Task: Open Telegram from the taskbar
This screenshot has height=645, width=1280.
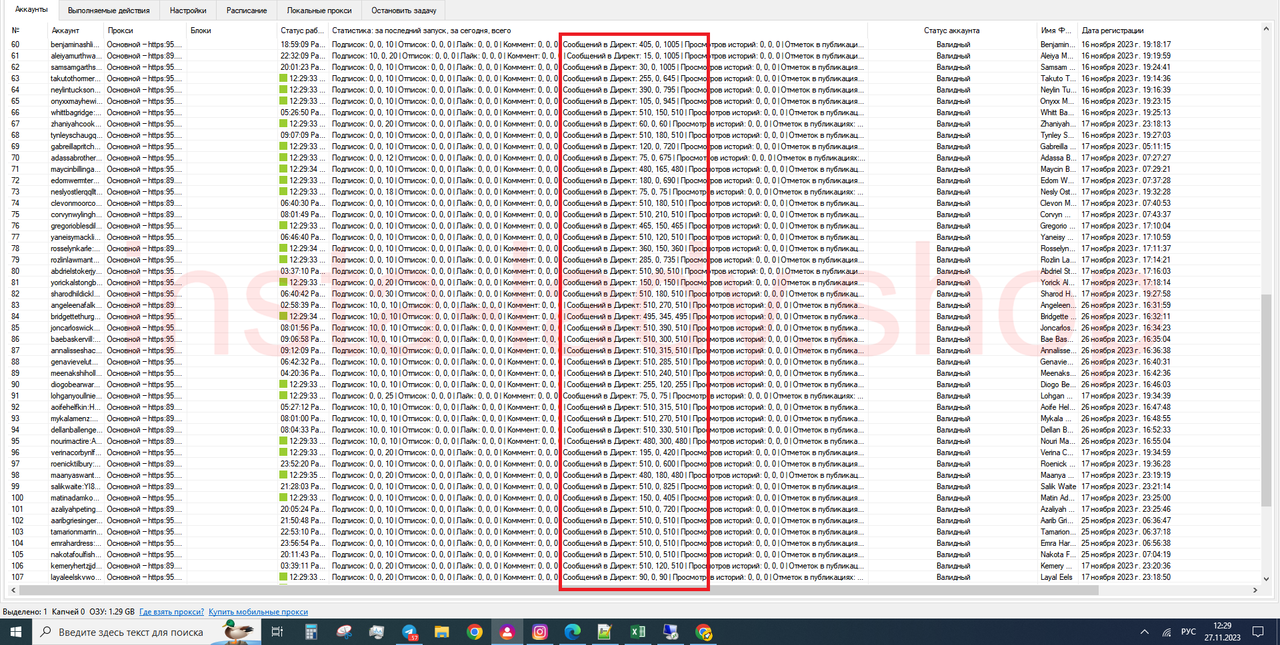Action: pyautogui.click(x=409, y=632)
